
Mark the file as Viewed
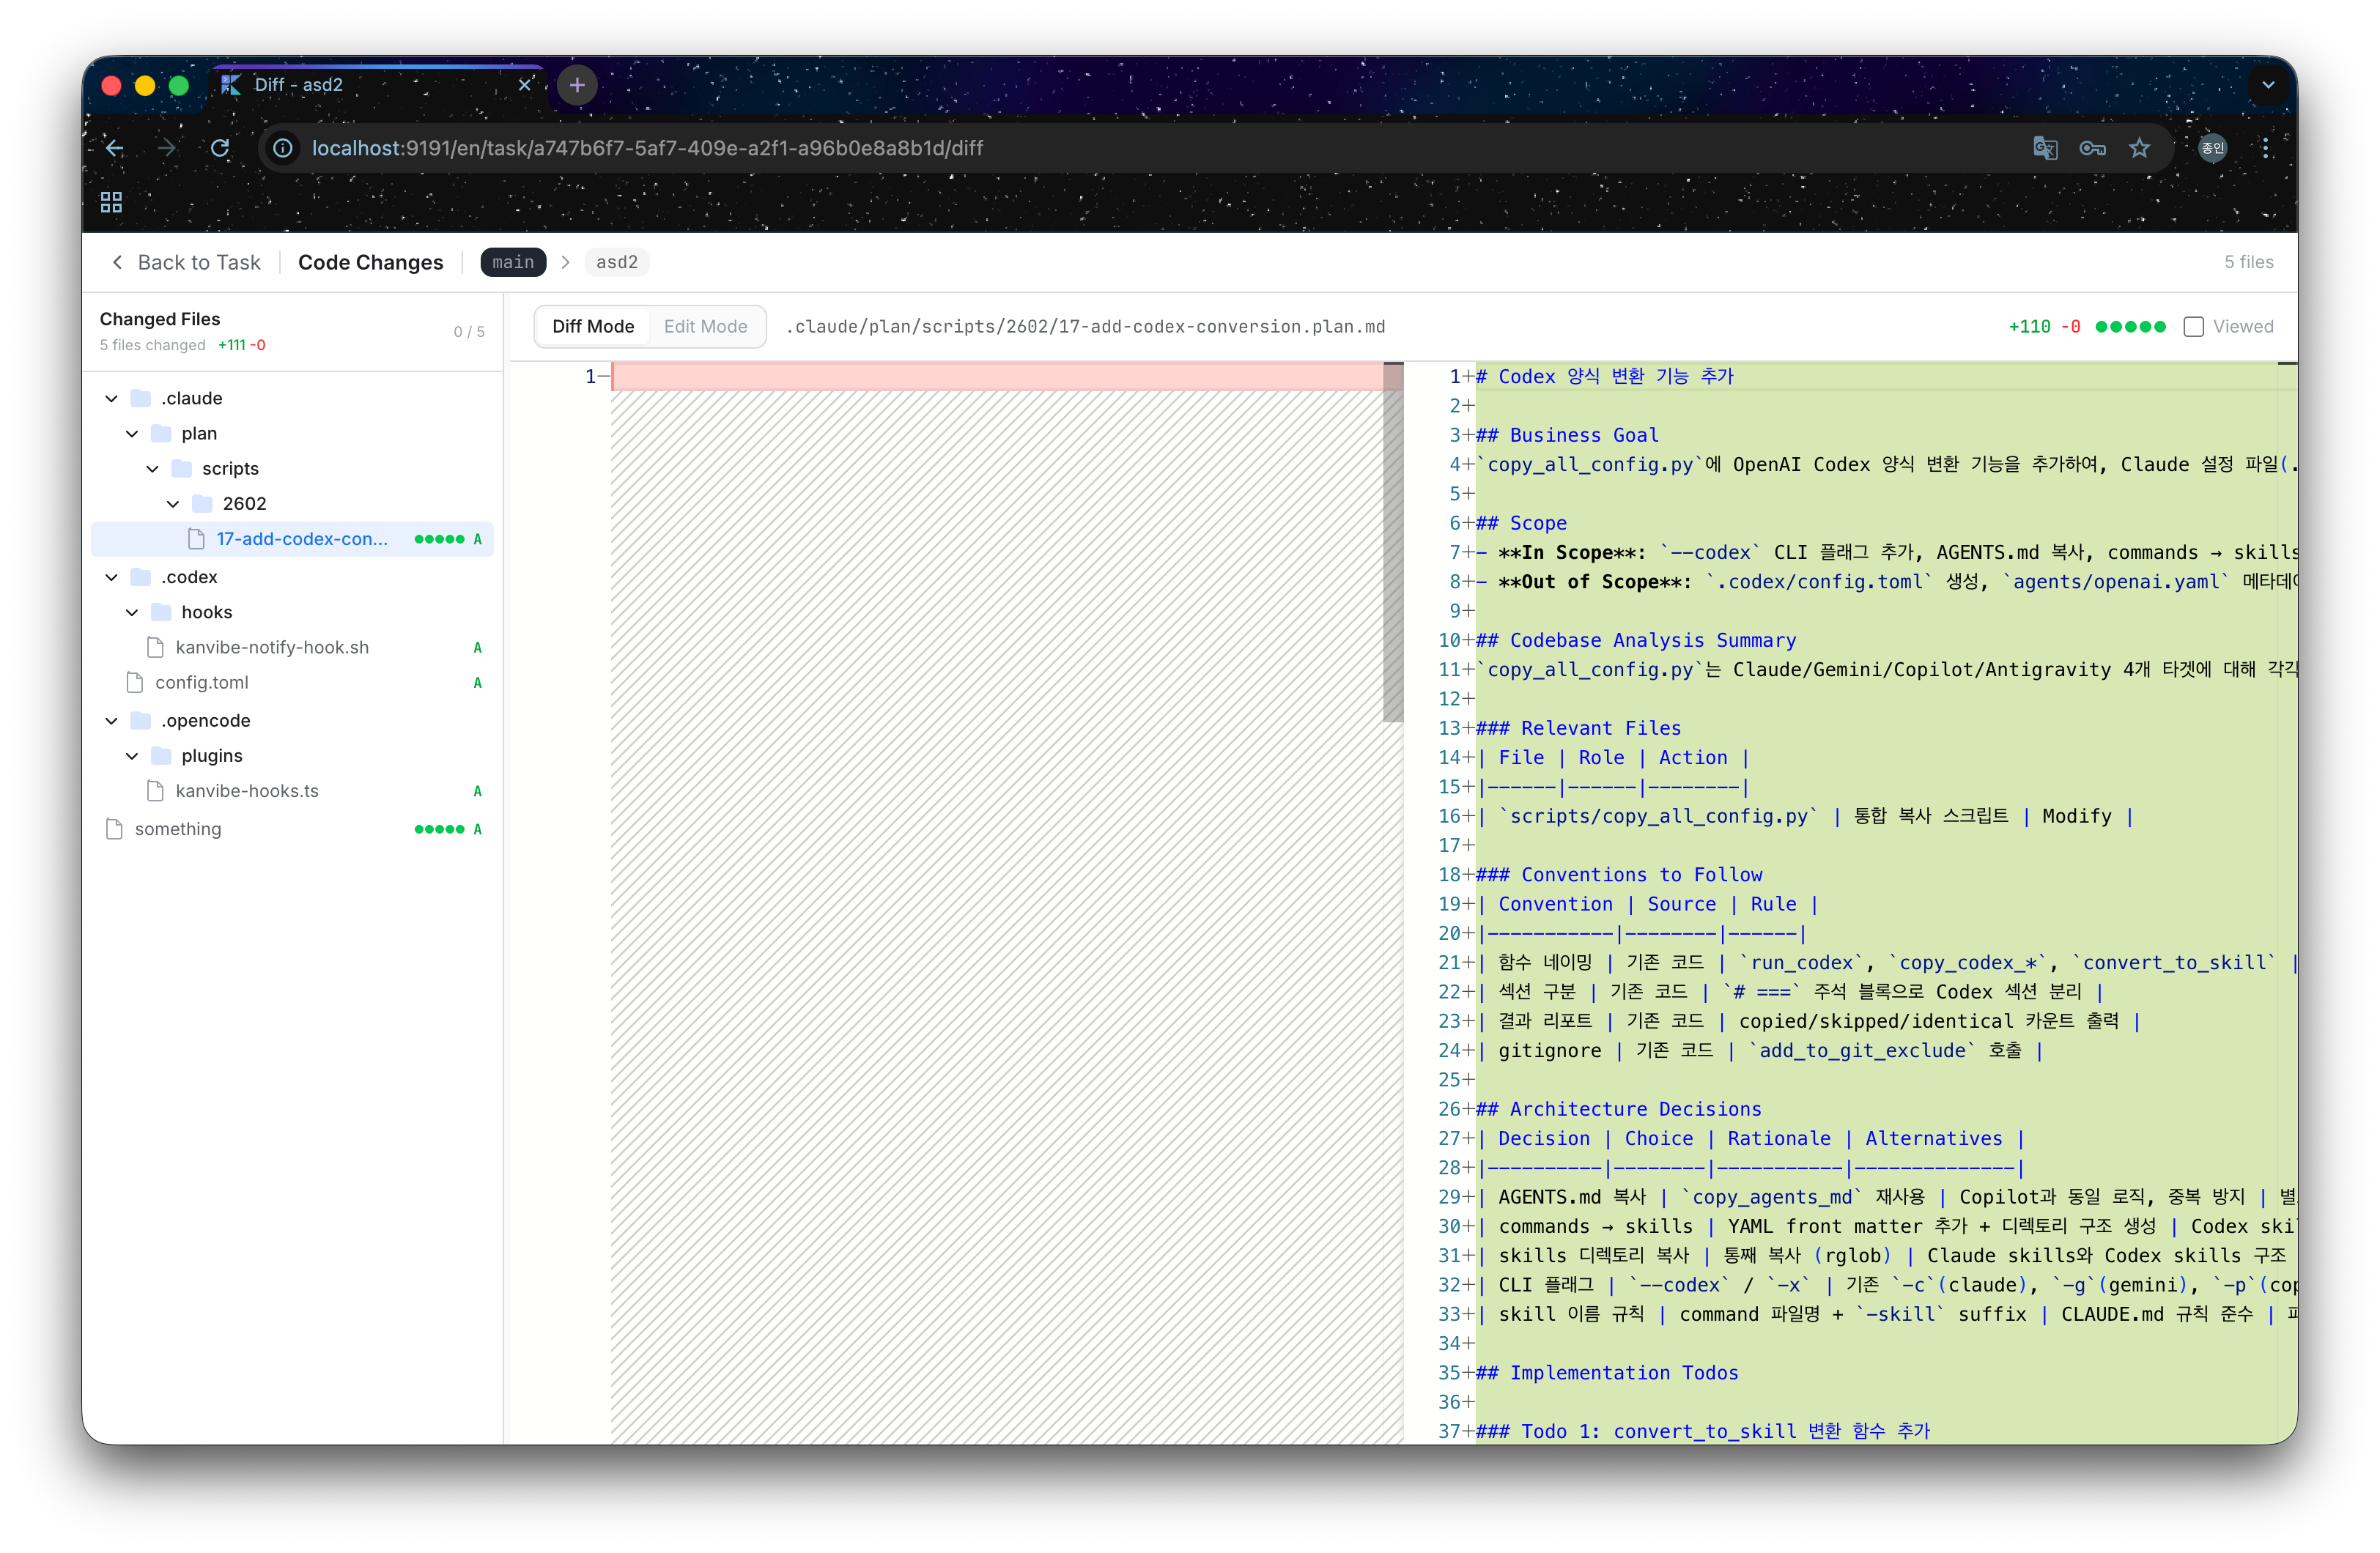(x=2193, y=327)
